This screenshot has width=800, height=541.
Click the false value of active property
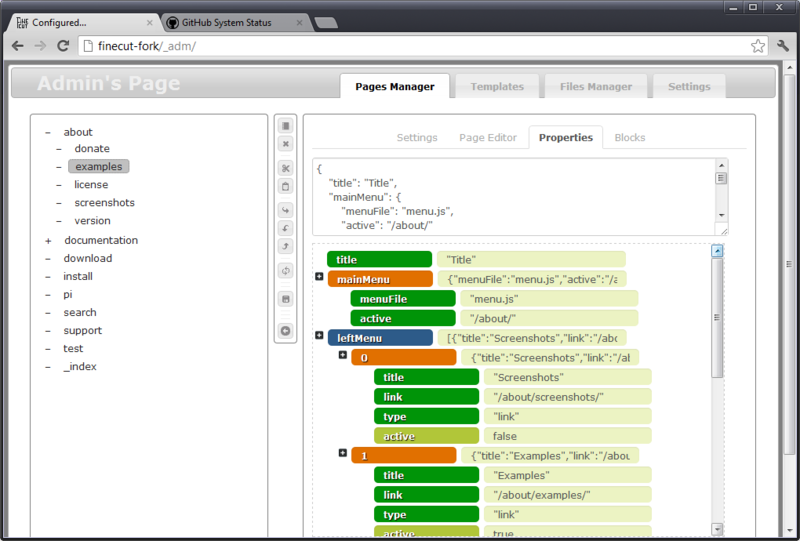567,436
